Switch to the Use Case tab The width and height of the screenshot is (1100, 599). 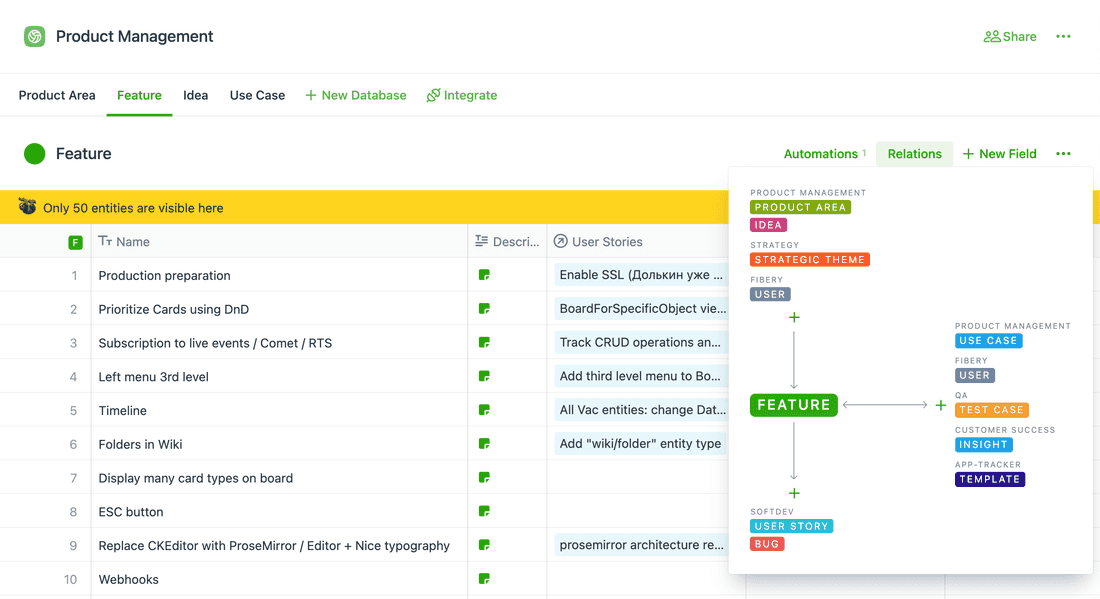click(x=257, y=95)
